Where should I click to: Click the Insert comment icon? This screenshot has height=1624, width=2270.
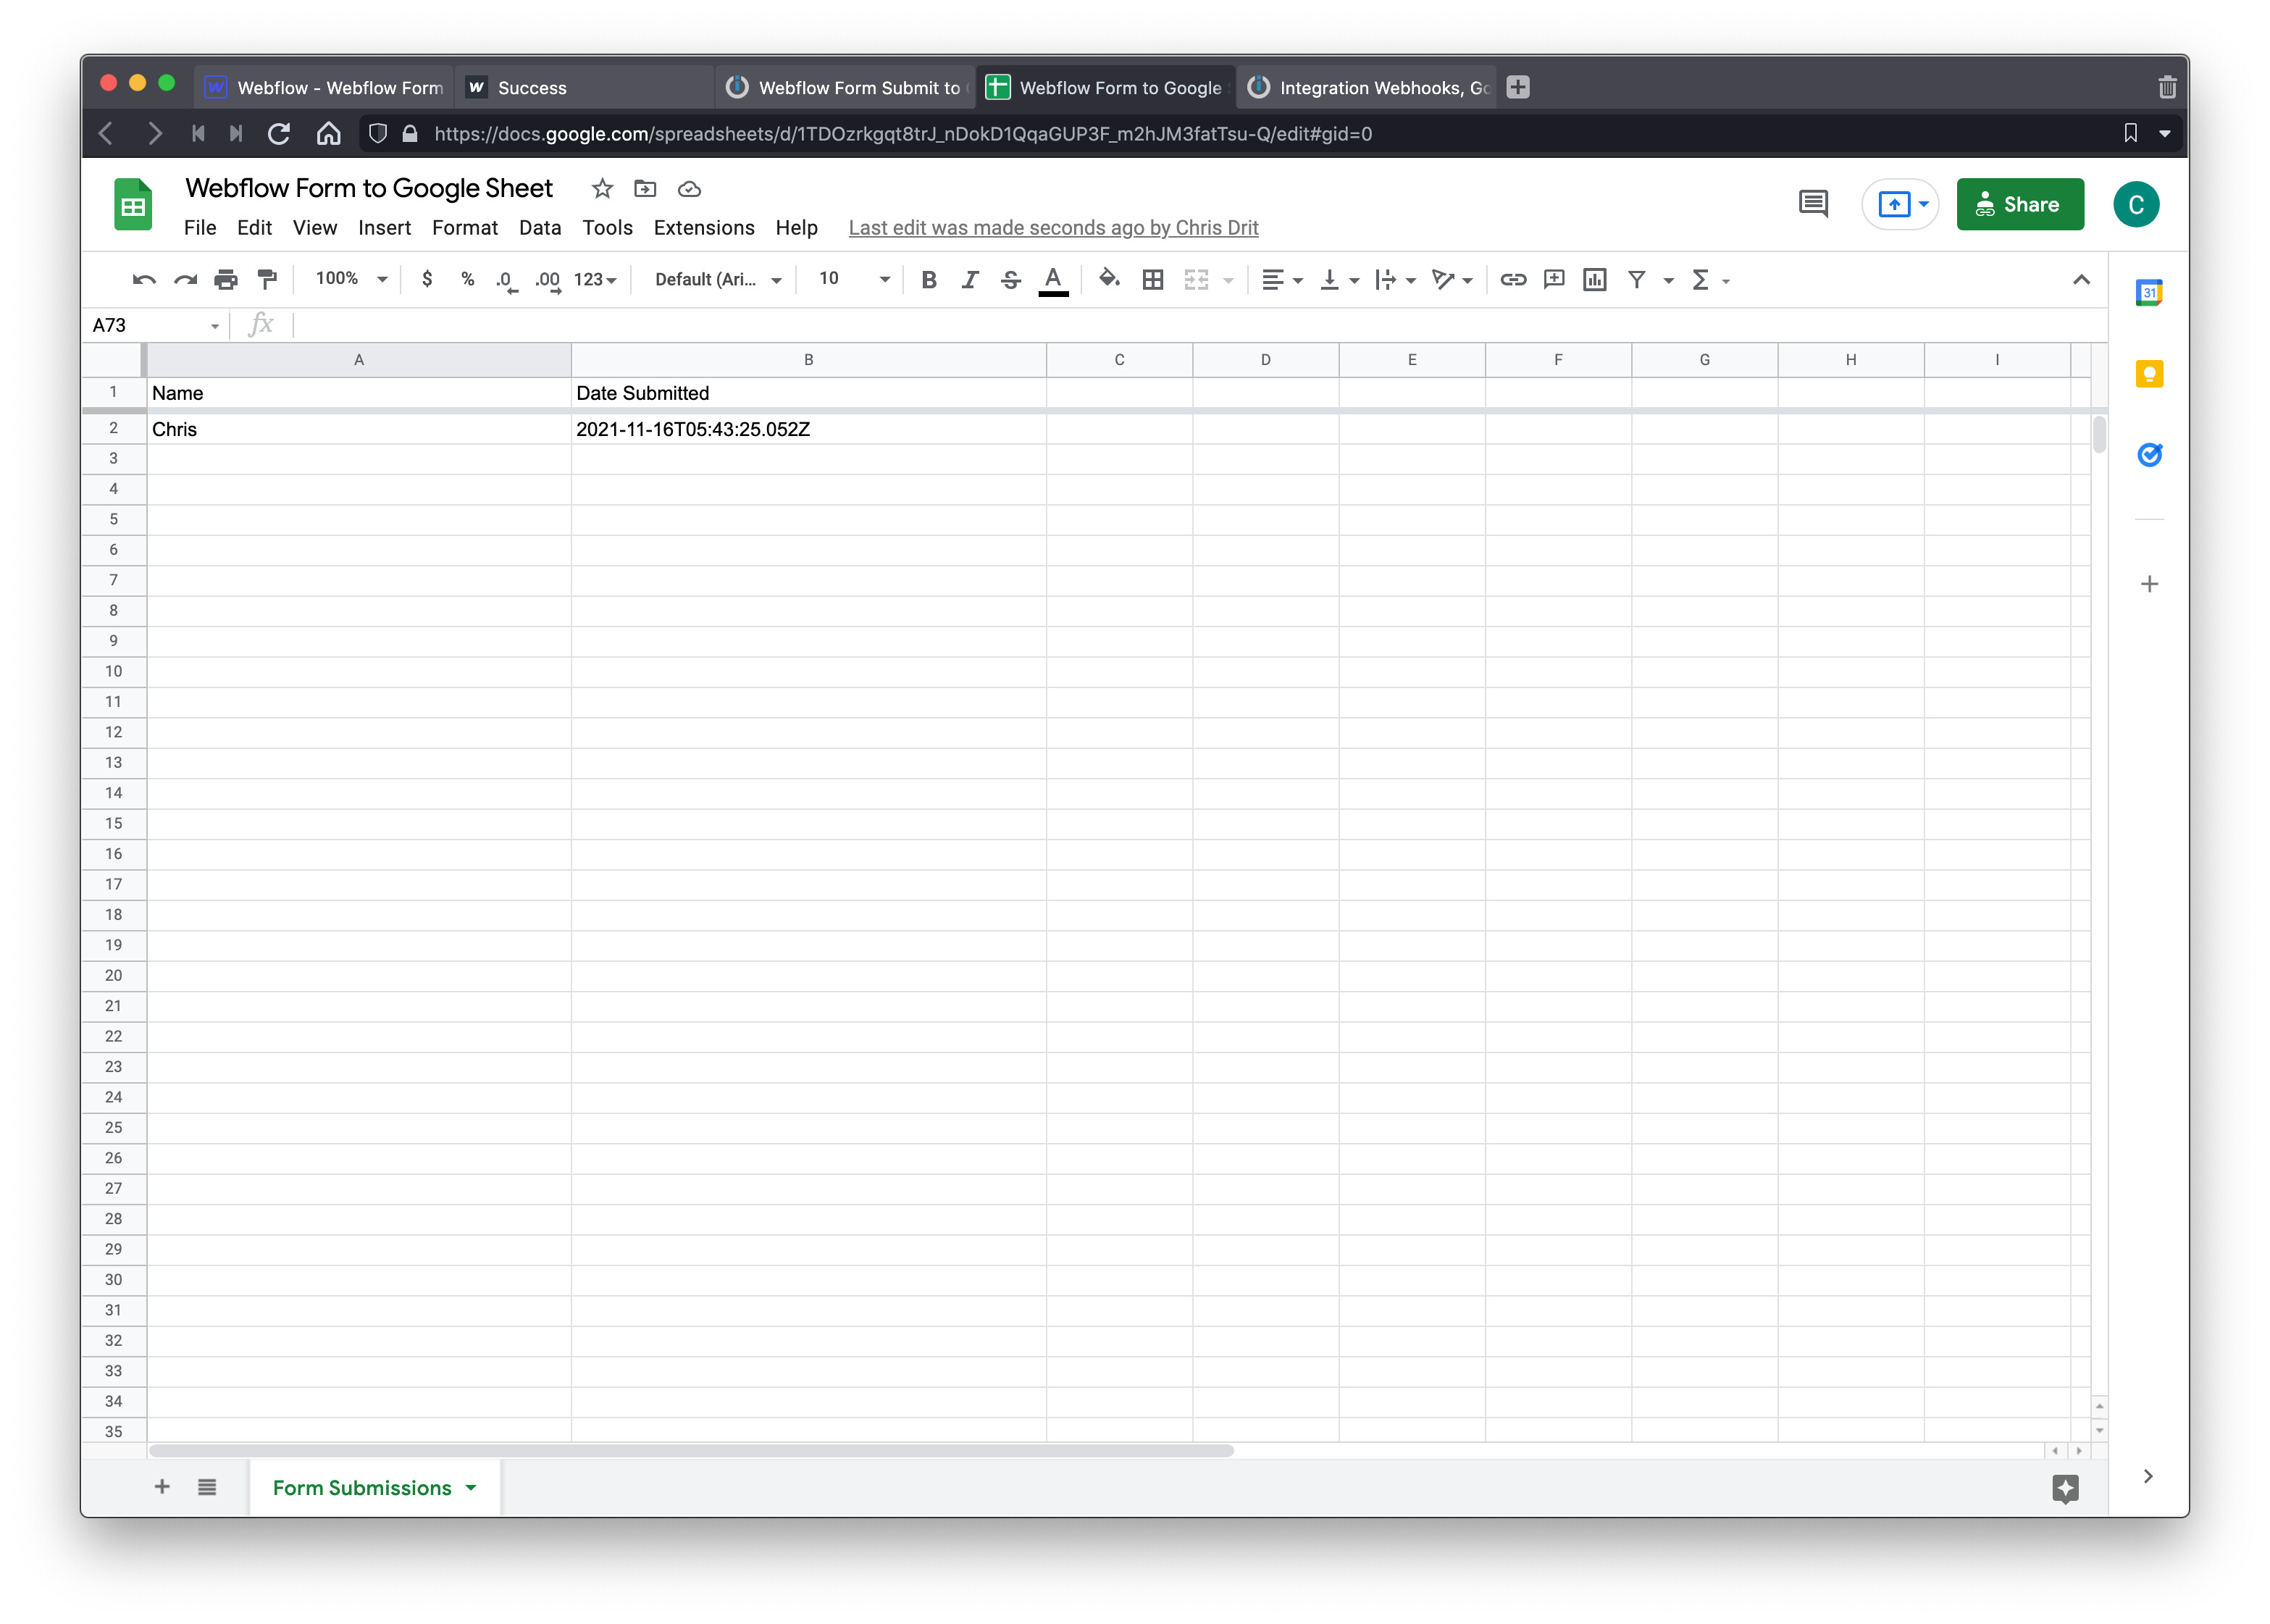click(1554, 280)
